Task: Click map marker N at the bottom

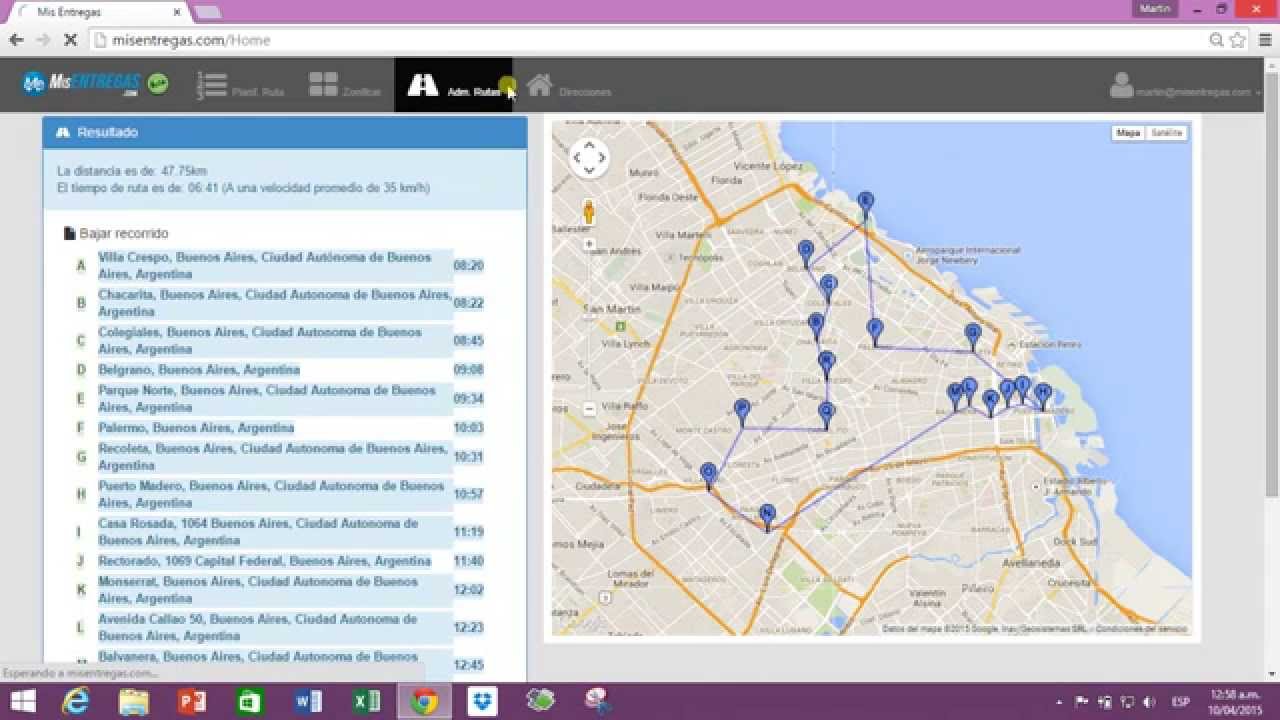Action: tap(767, 517)
